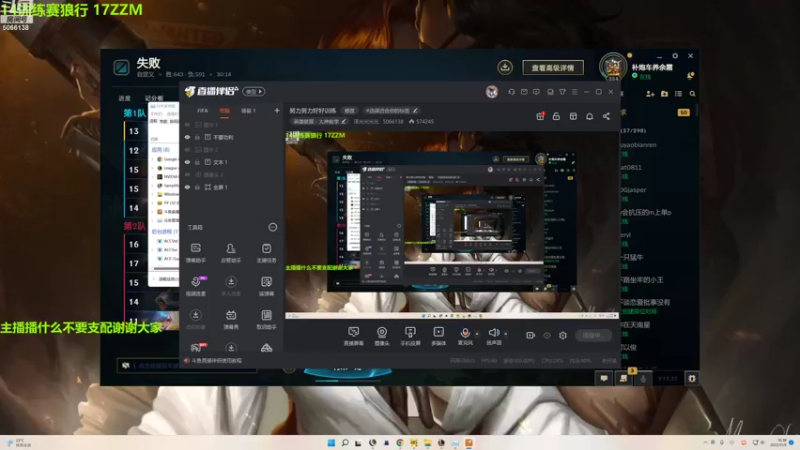This screenshot has width=800, height=450.
Task: Click new folder icon in League social panel
Action: (x=664, y=94)
